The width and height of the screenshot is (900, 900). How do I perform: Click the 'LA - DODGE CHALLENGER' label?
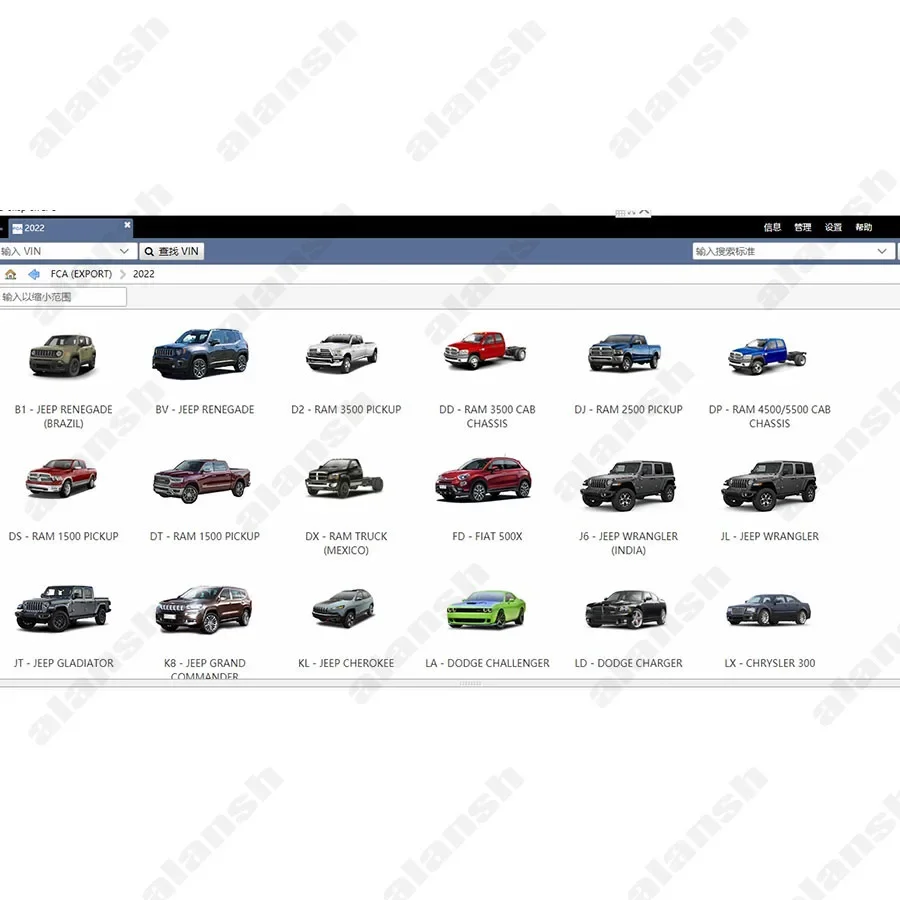click(x=487, y=663)
